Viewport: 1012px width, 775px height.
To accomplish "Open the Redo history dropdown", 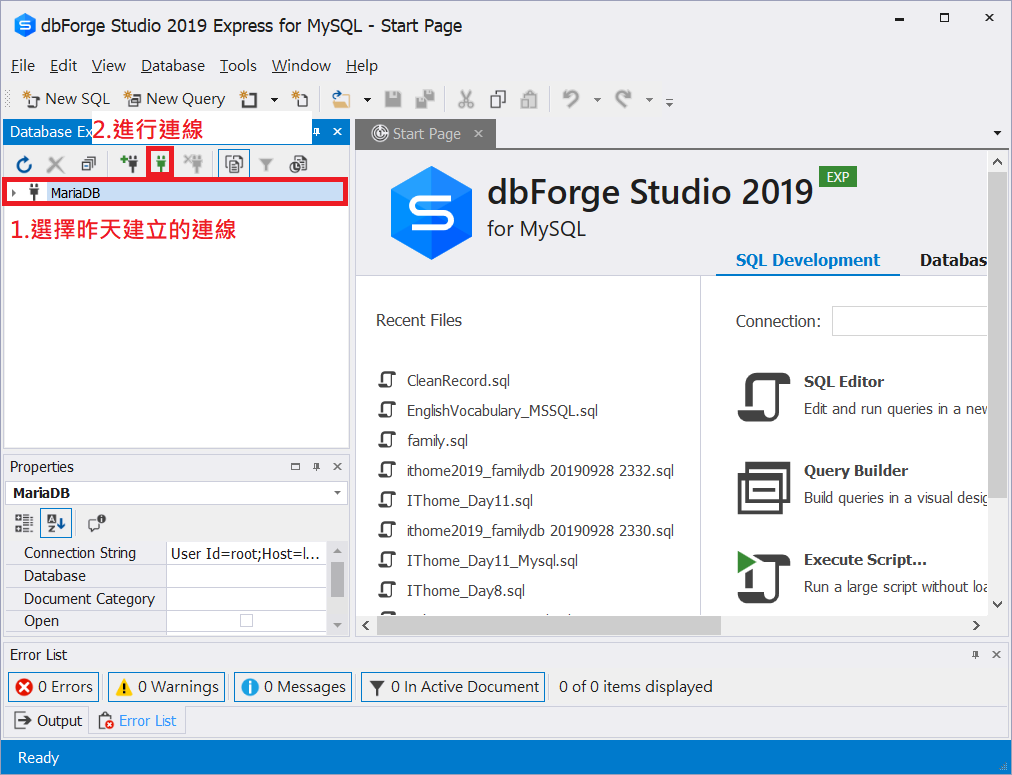I will click(649, 100).
